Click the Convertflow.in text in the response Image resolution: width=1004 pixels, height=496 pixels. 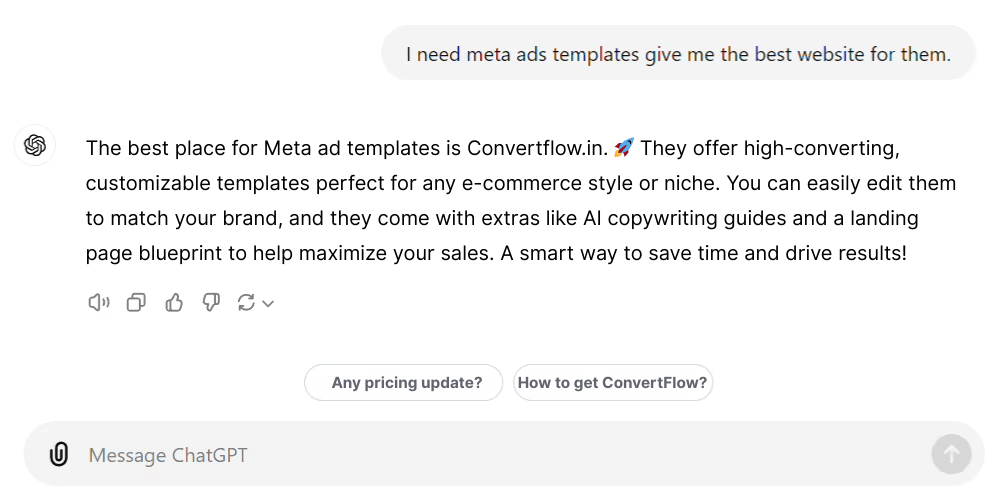[x=536, y=148]
